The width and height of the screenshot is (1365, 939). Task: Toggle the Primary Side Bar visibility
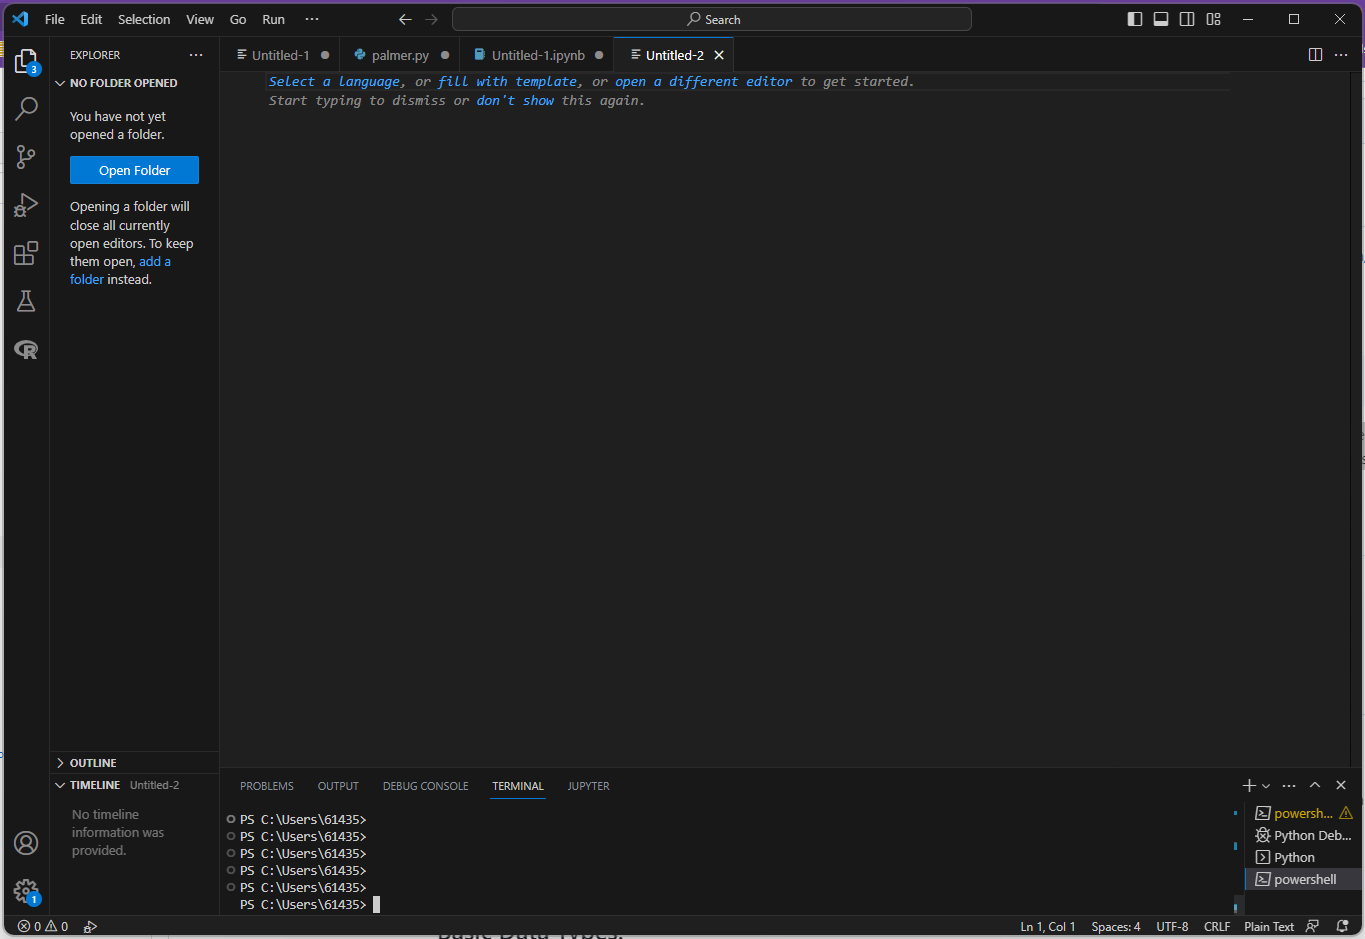coord(1135,18)
